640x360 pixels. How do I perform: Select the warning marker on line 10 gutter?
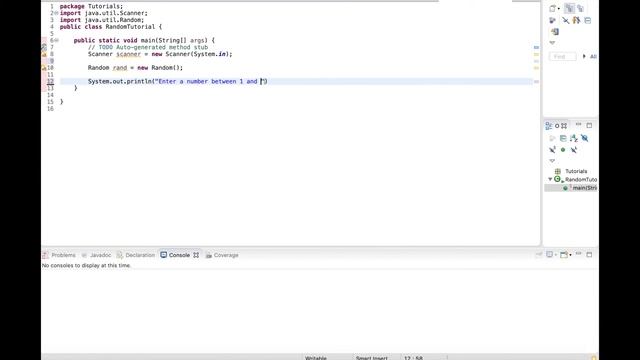coord(44,68)
